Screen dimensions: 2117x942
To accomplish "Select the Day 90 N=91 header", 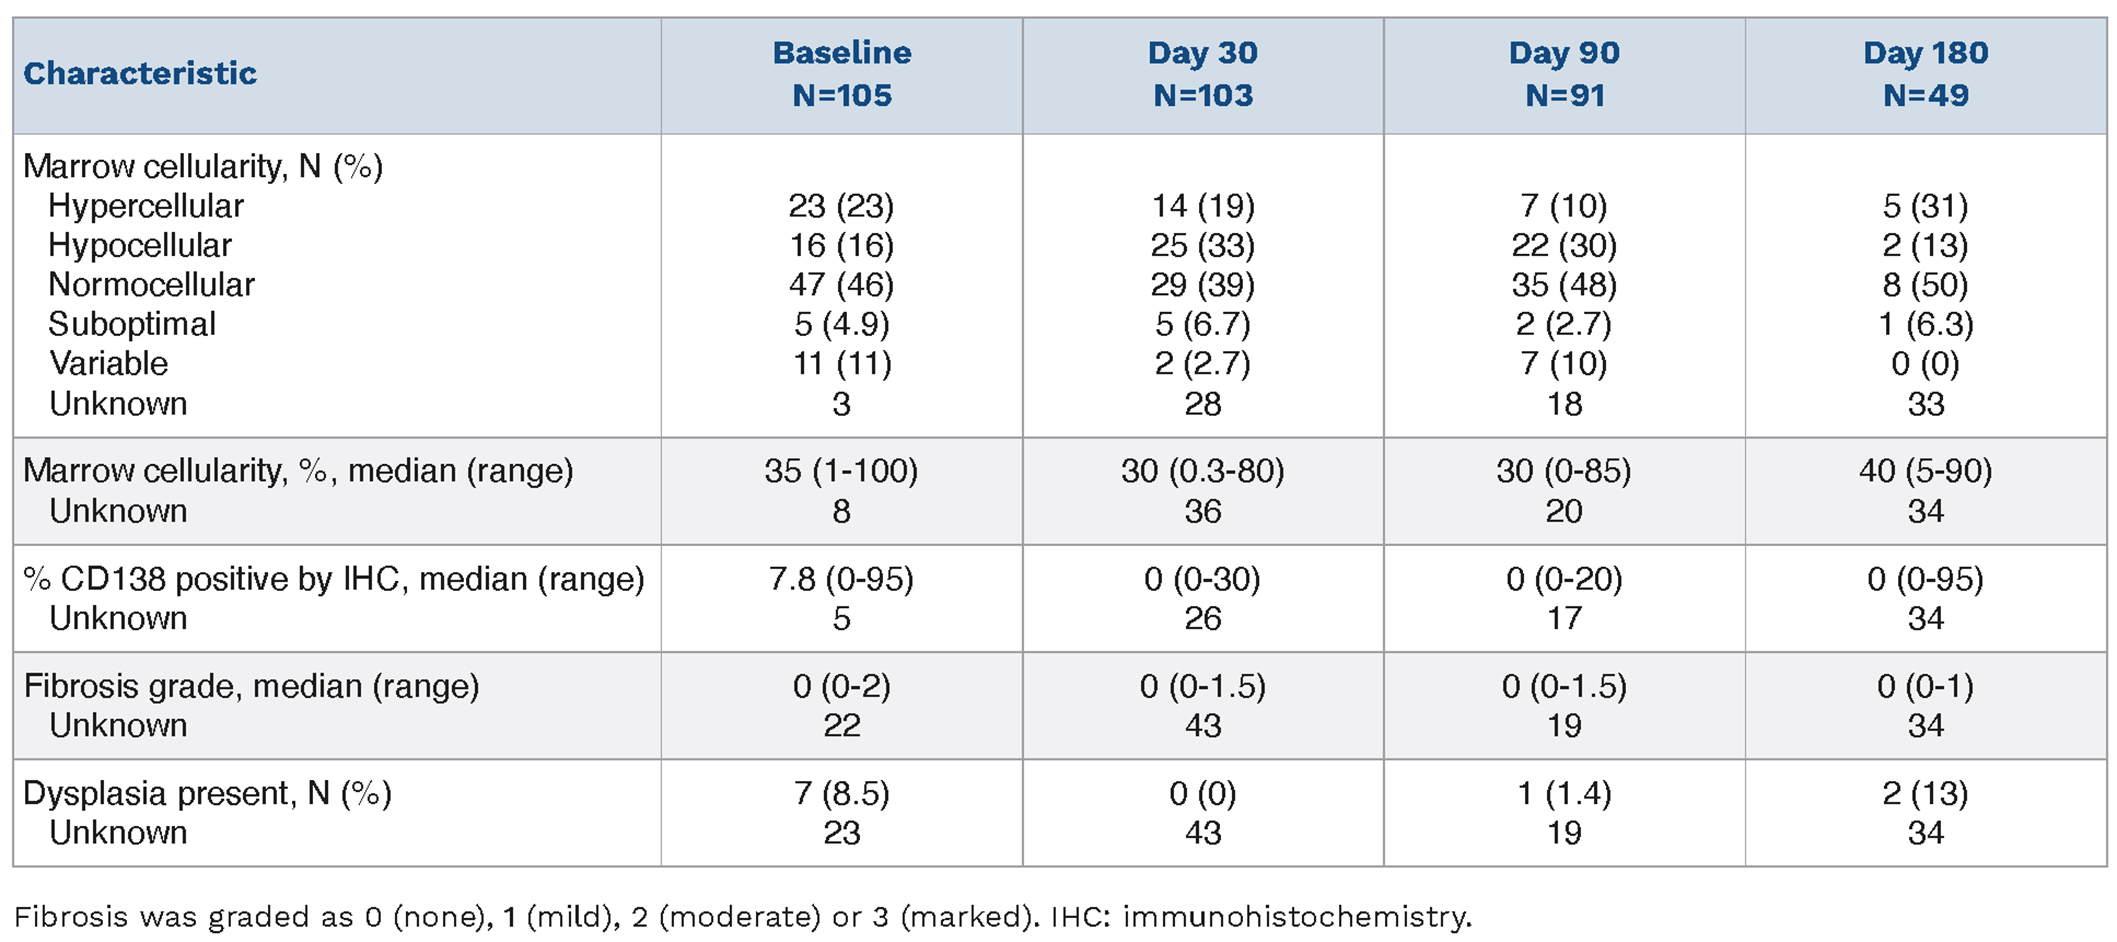I will click(1564, 74).
